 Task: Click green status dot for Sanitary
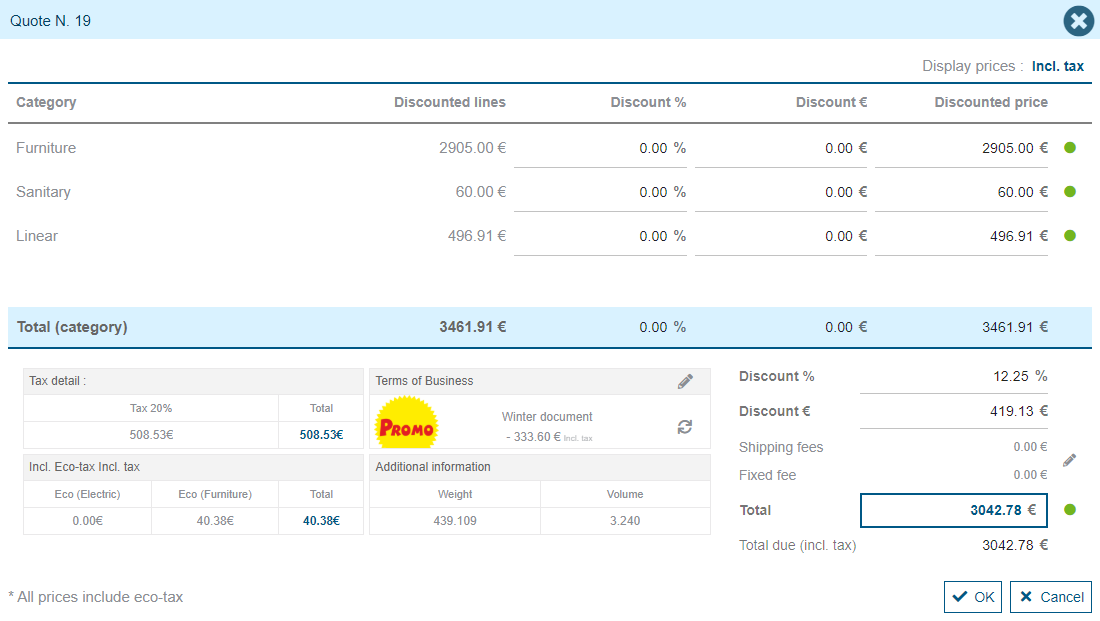tap(1070, 192)
